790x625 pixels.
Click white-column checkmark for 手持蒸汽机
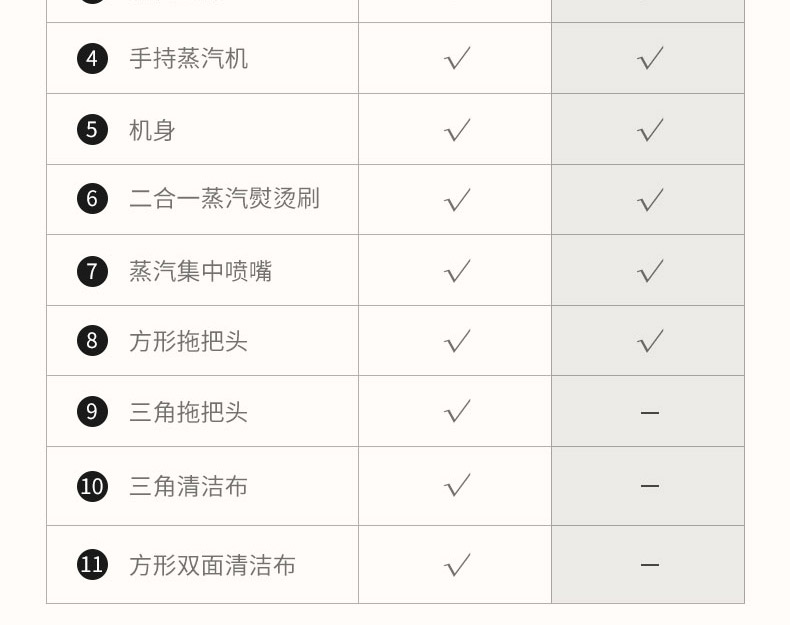pyautogui.click(x=457, y=59)
